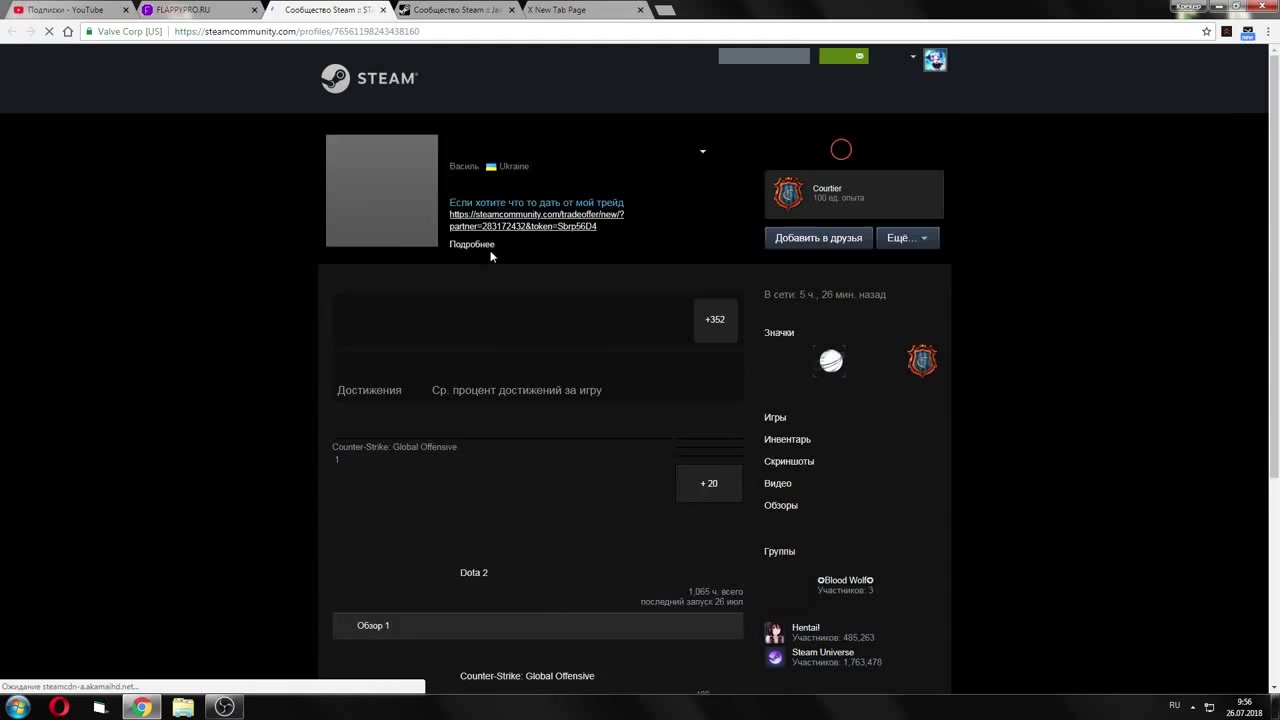Click the RU language indicator in tray

point(1174,706)
